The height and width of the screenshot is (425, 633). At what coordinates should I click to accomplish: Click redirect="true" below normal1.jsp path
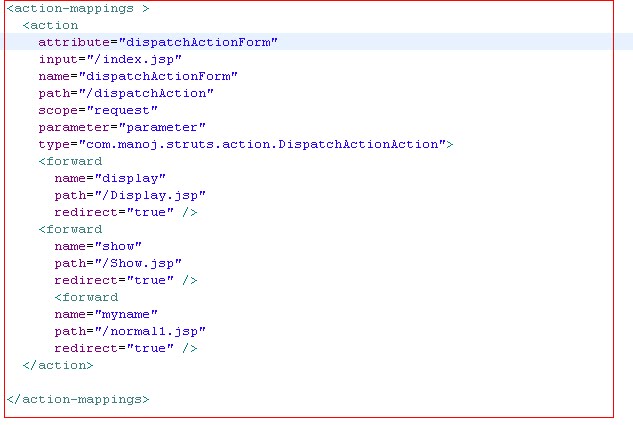point(126,348)
